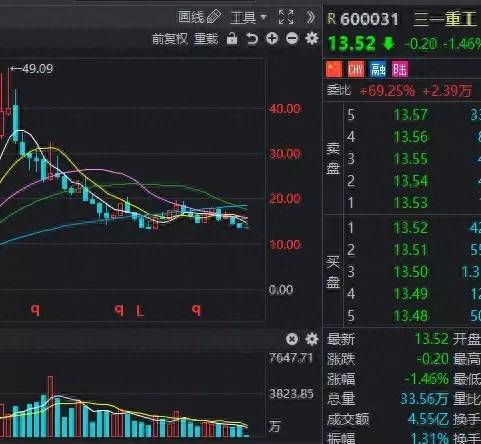Click the stock name 三一重工
481x444 pixels.
tap(445, 19)
